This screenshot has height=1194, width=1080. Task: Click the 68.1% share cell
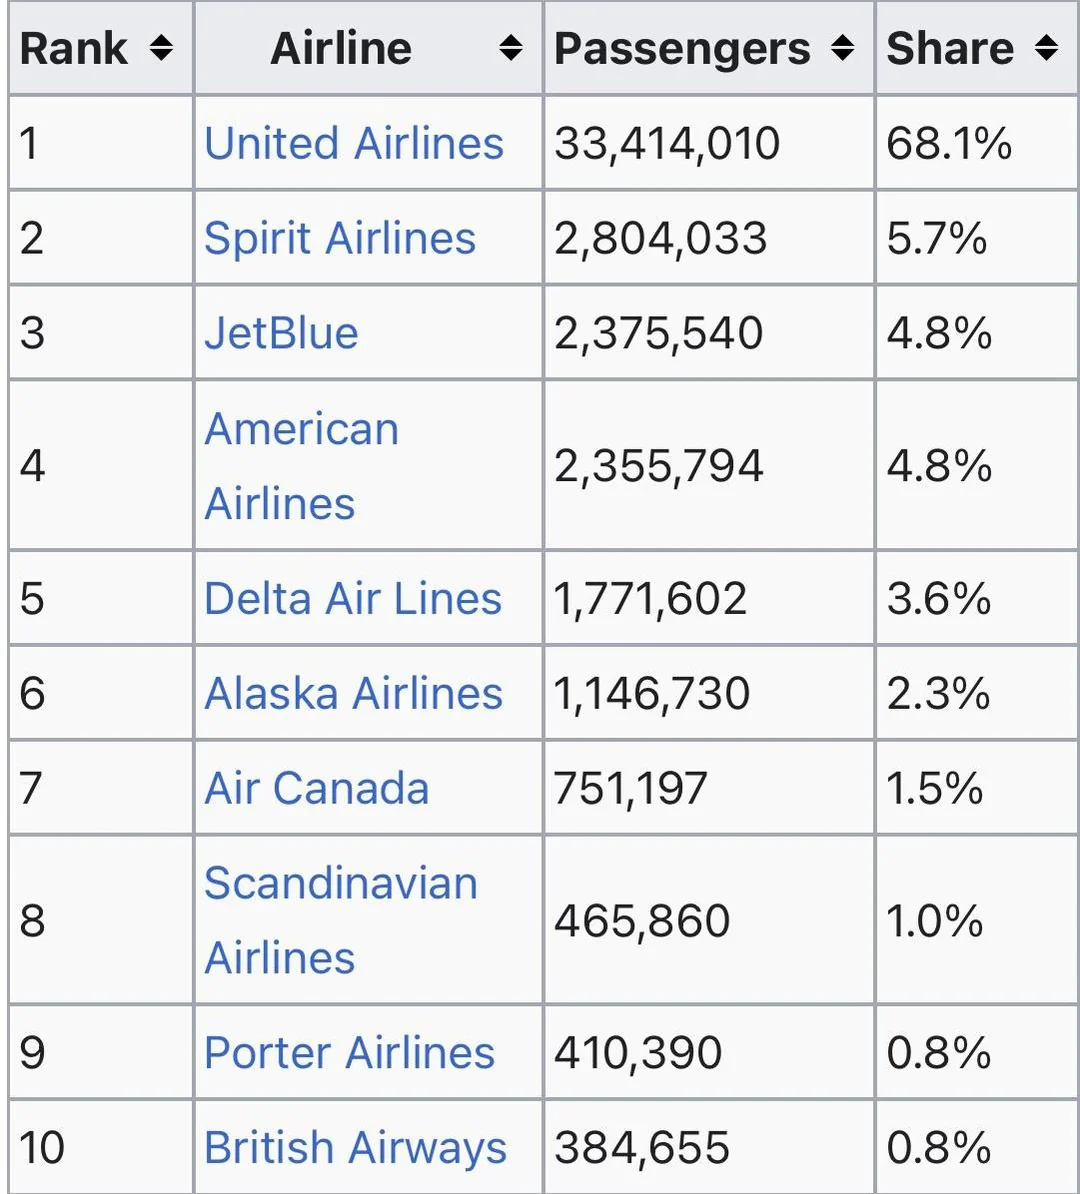point(949,143)
